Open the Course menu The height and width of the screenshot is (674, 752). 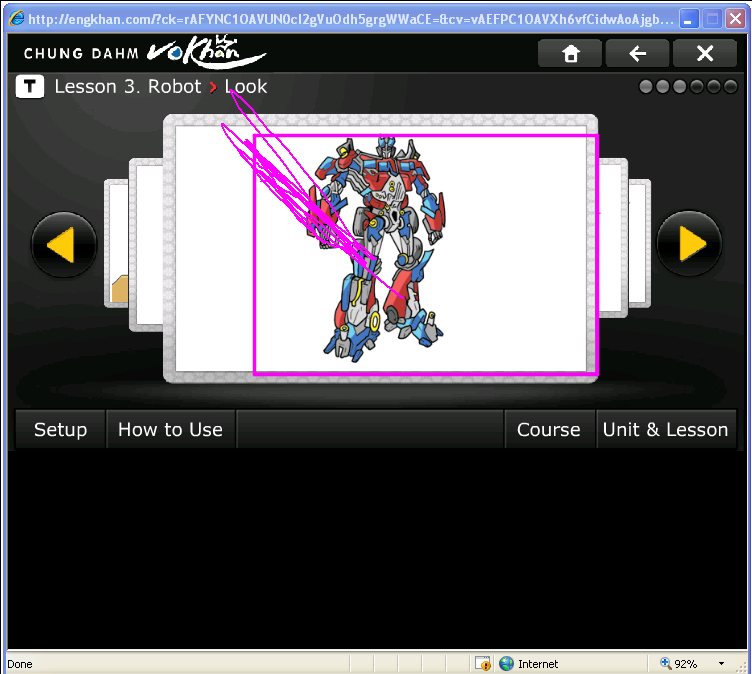(x=549, y=429)
